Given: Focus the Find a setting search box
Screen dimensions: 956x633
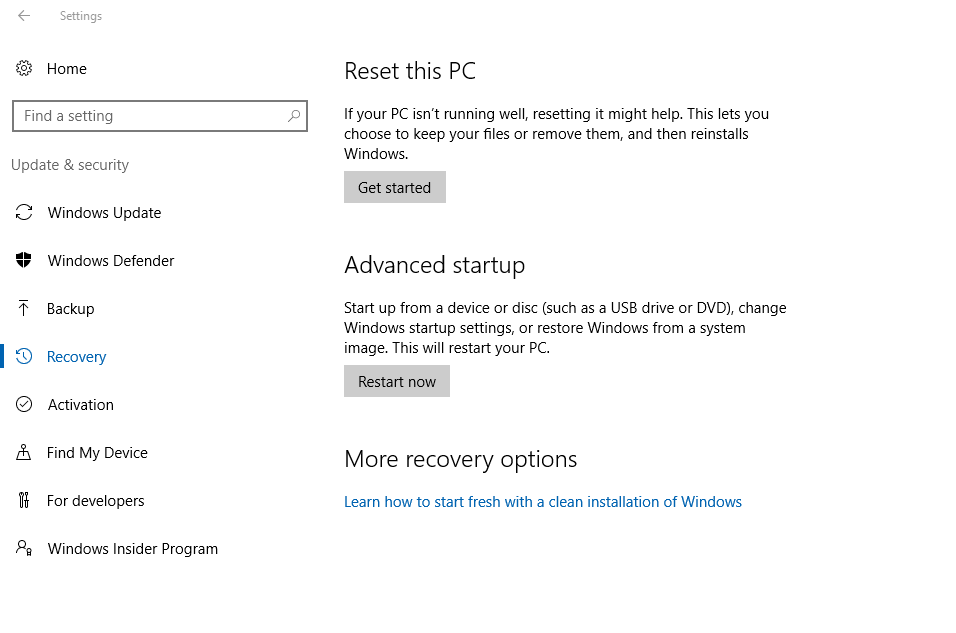Looking at the screenshot, I should [150, 116].
